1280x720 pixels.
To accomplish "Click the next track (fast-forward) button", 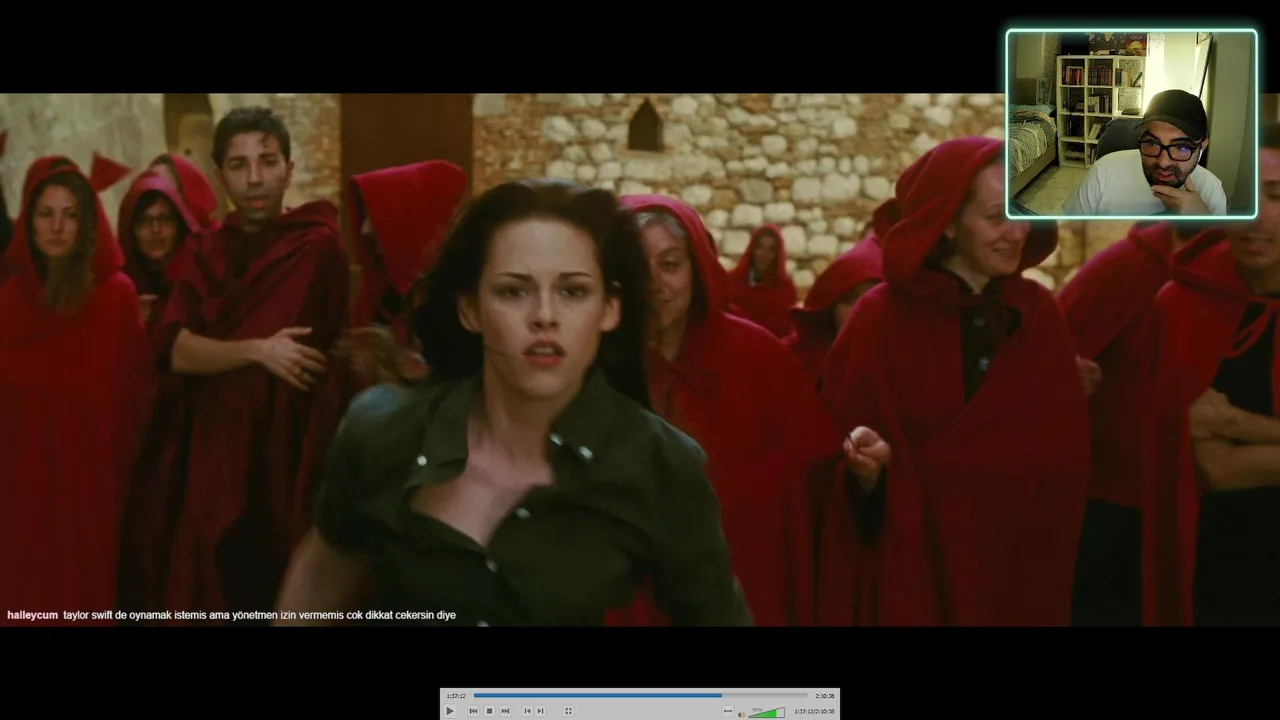I will pyautogui.click(x=505, y=711).
